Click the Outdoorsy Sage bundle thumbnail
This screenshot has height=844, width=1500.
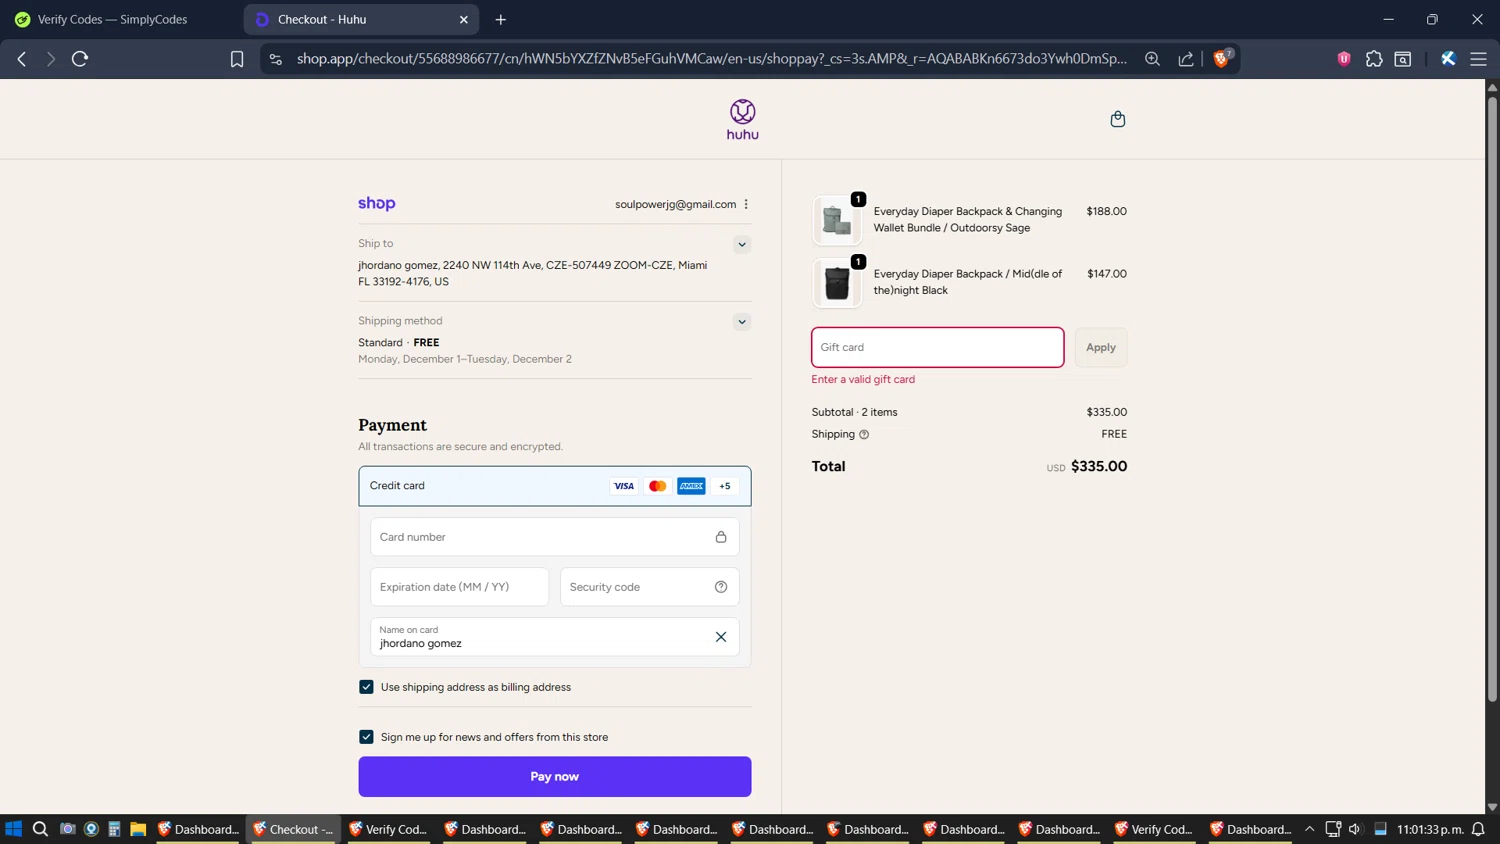tap(837, 220)
